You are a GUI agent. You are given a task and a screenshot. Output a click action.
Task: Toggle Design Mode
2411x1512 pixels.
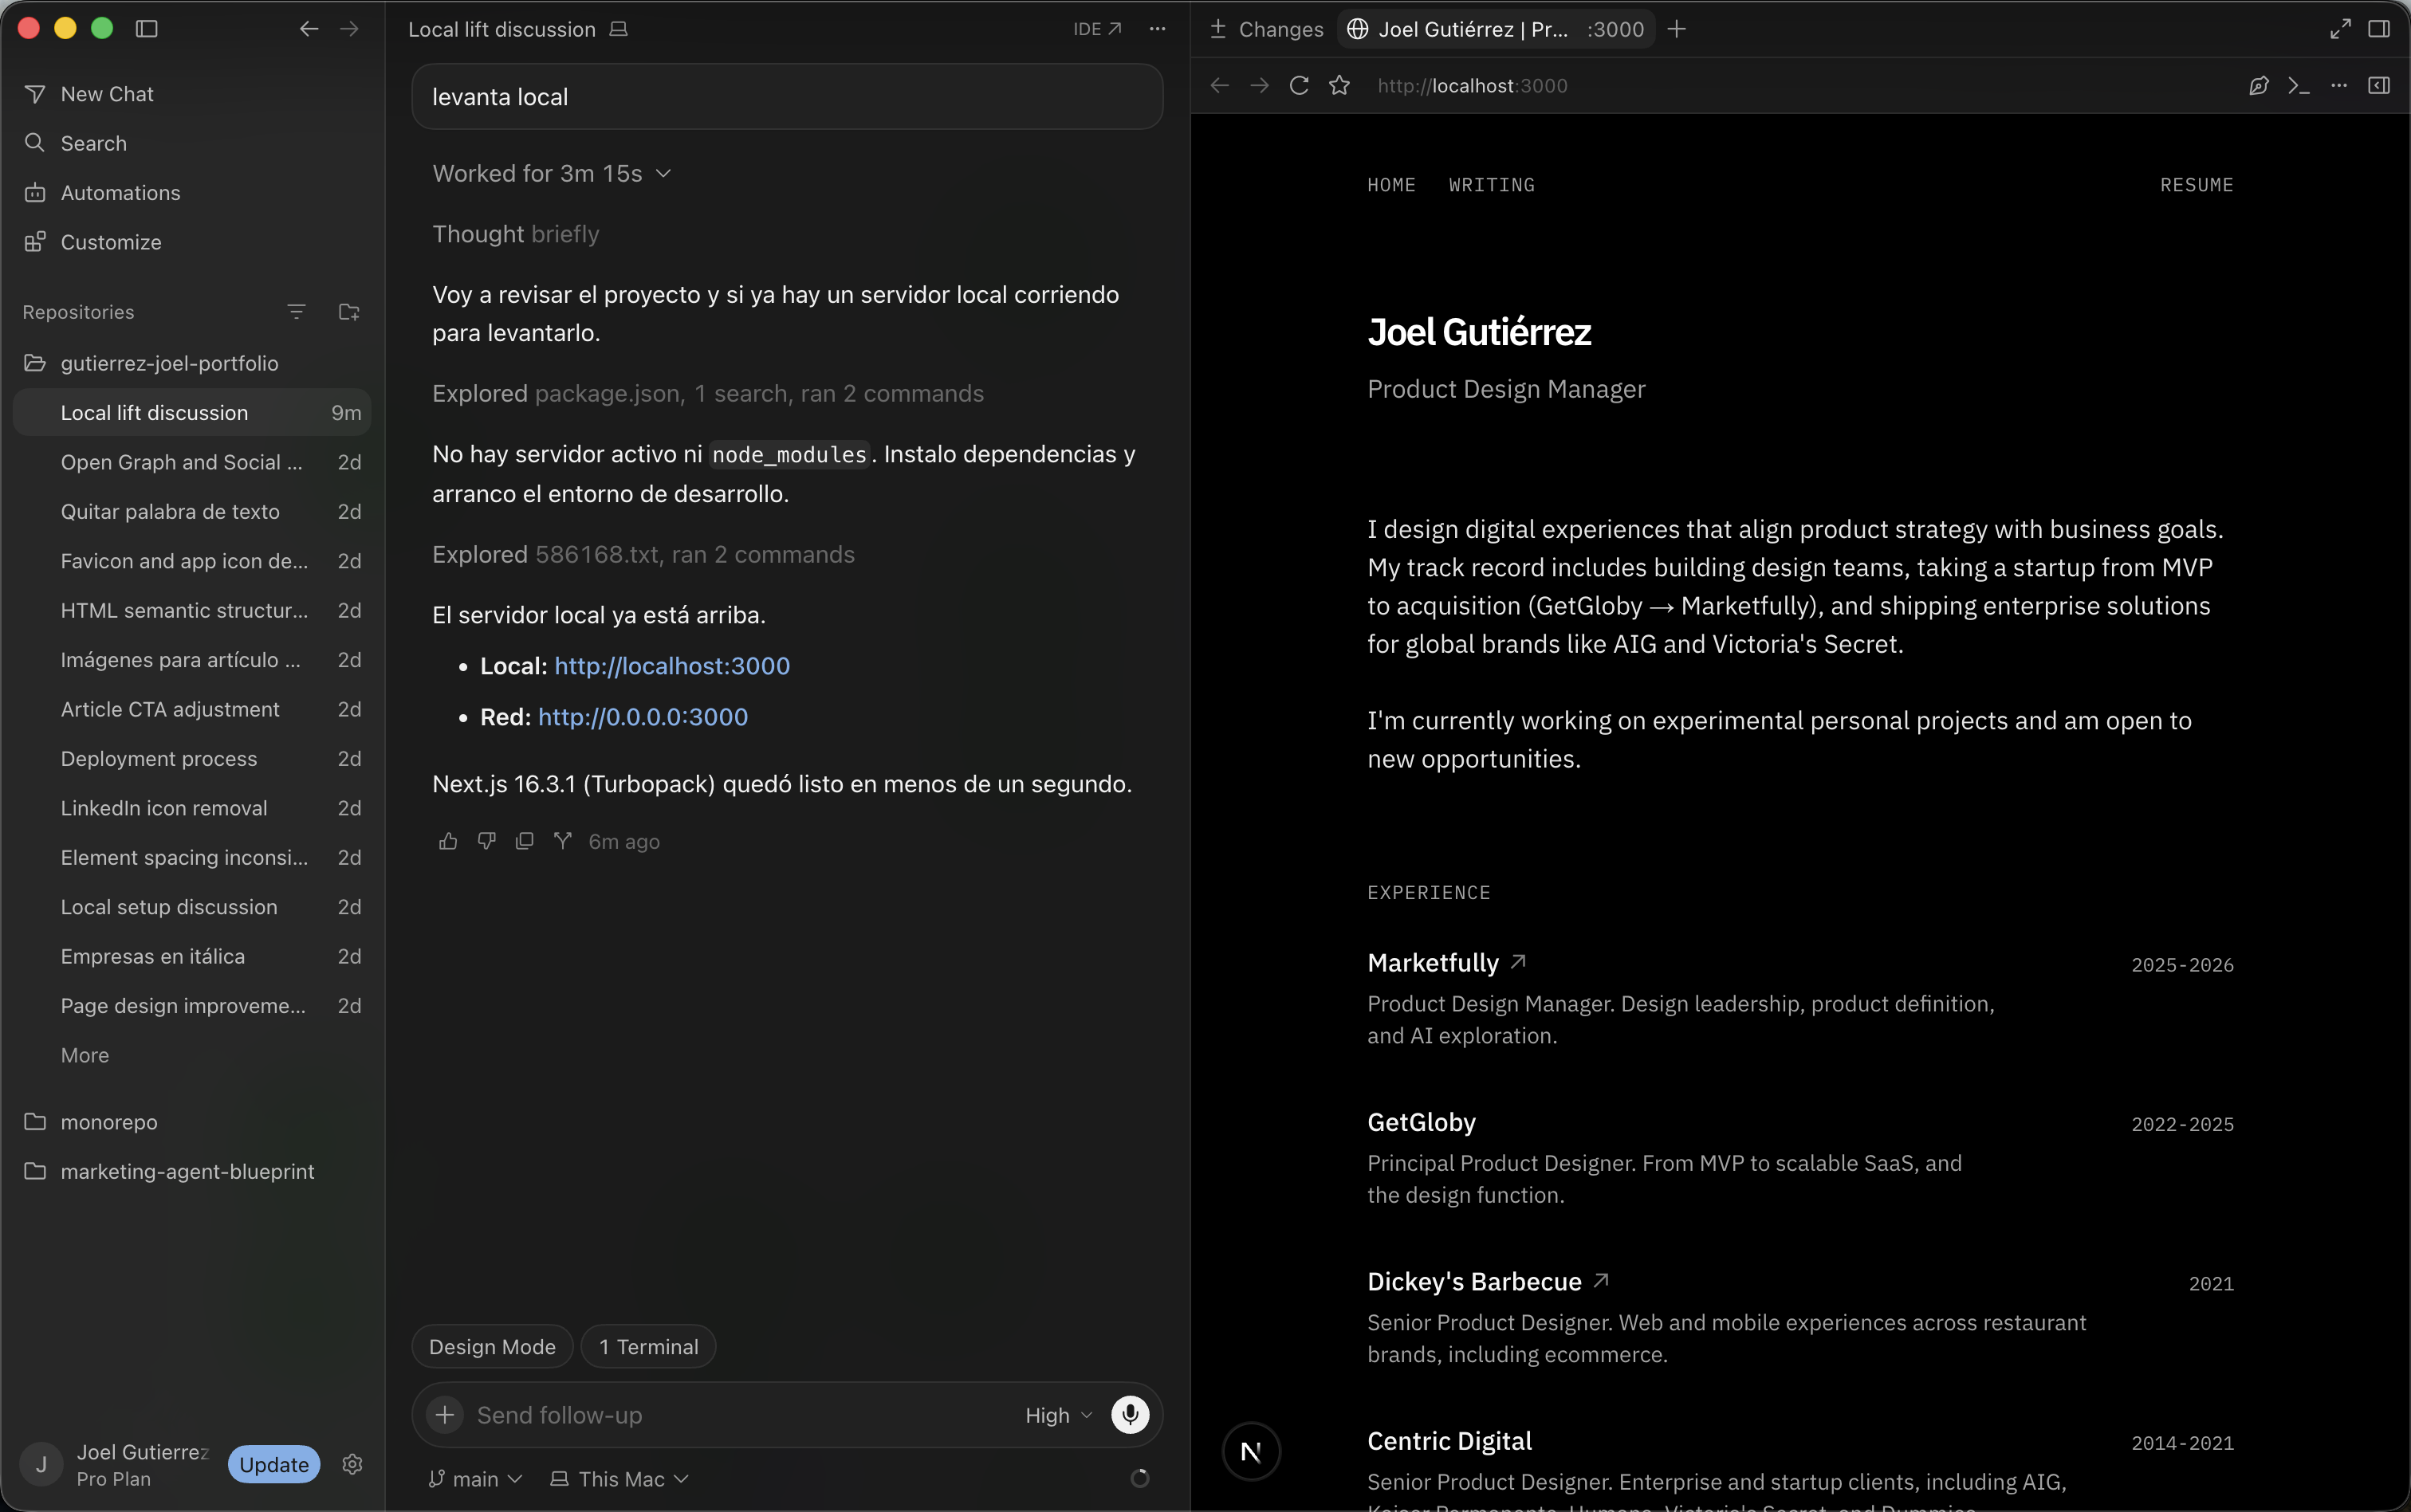(x=492, y=1347)
